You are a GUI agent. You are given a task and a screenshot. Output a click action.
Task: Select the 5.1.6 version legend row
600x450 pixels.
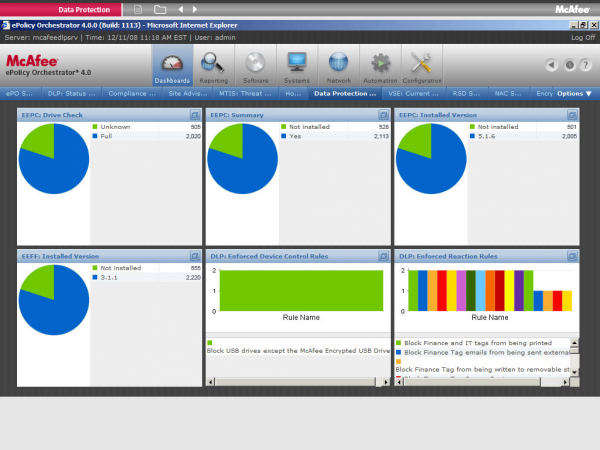(x=524, y=136)
